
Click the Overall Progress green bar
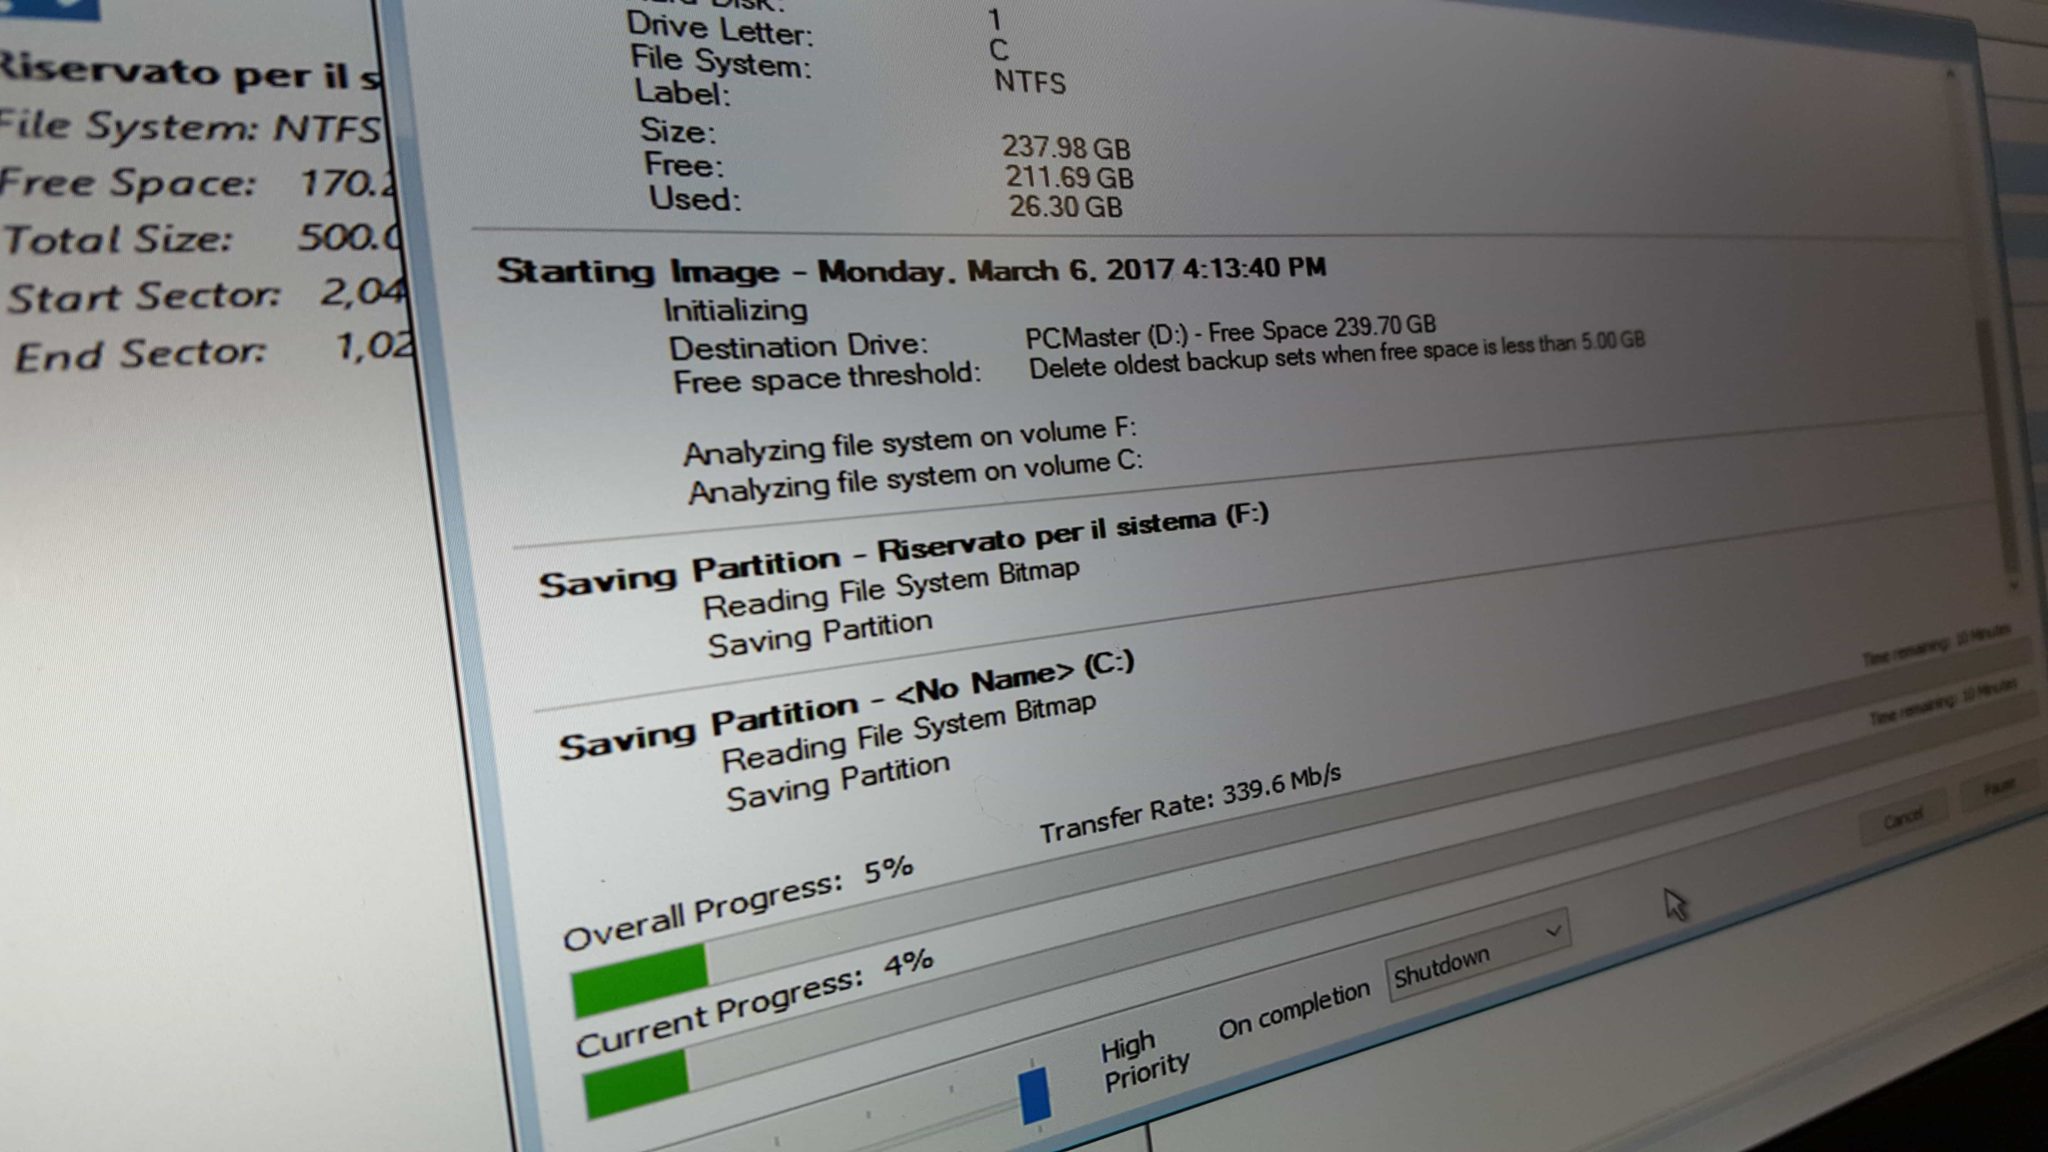[x=640, y=980]
